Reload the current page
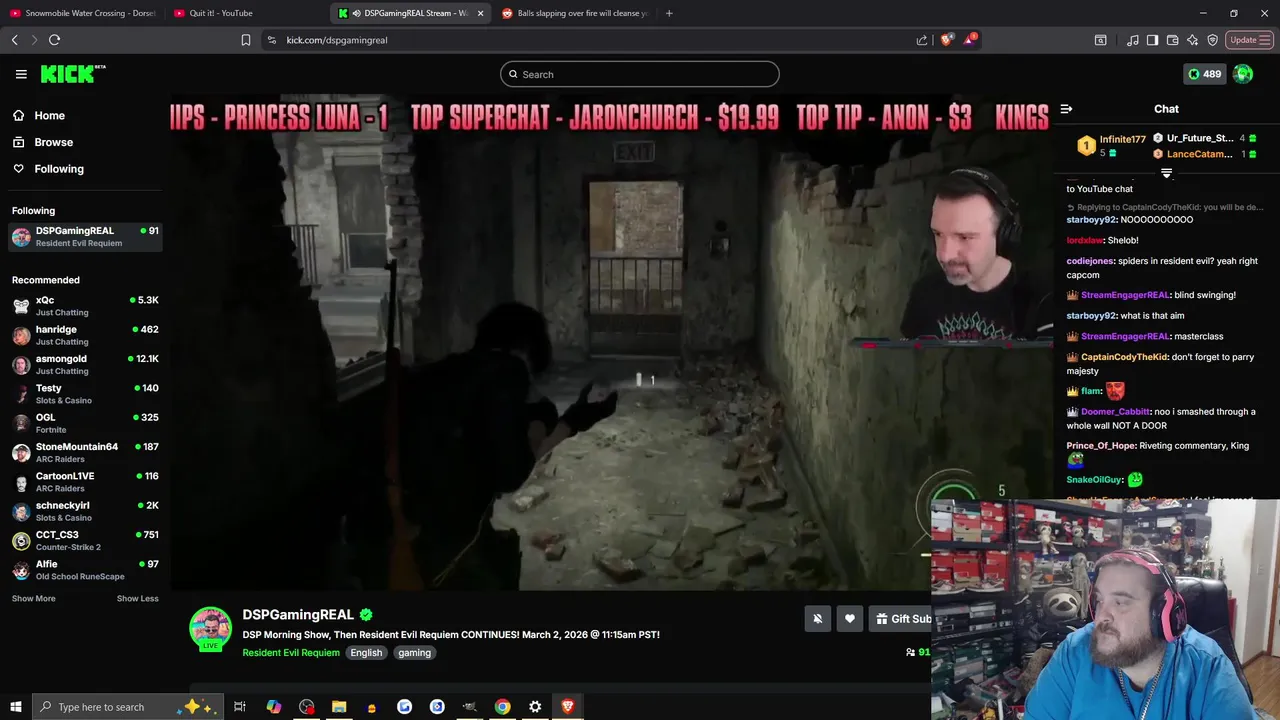Viewport: 1280px width, 720px height. (x=54, y=40)
